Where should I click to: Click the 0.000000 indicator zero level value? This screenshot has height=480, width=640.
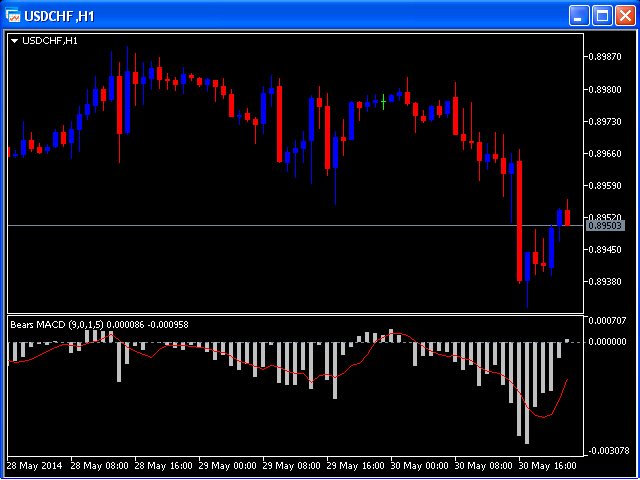point(607,342)
